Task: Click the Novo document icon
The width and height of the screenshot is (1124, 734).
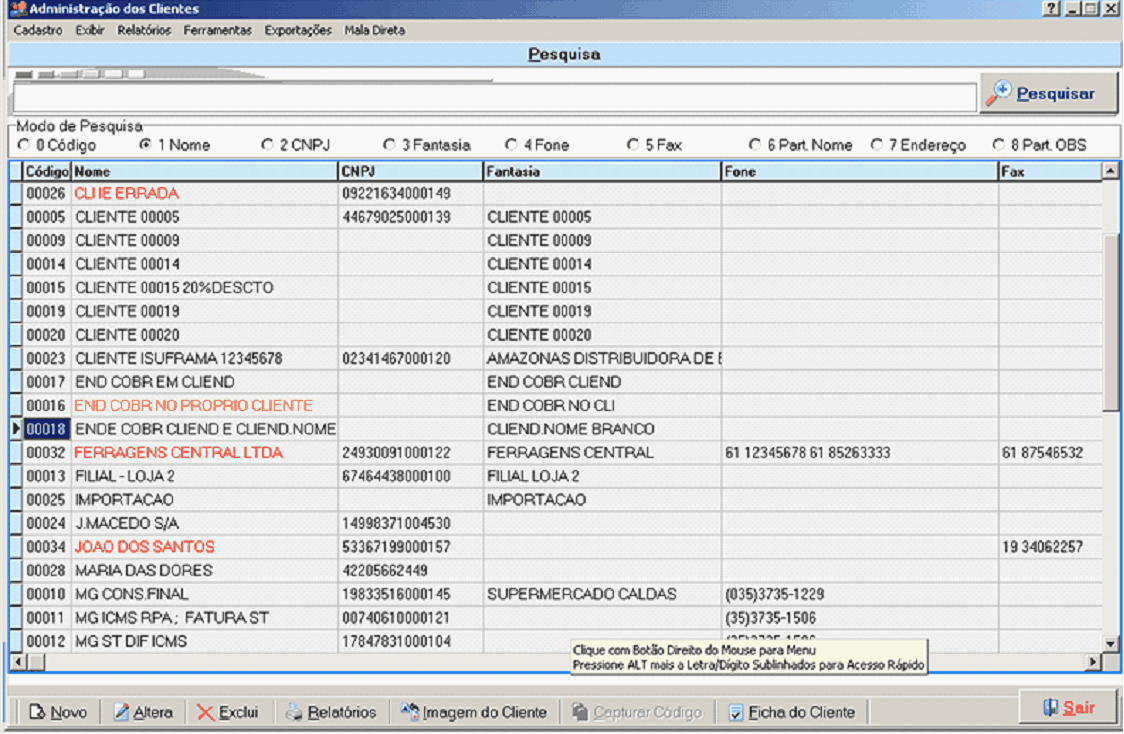Action: point(37,712)
